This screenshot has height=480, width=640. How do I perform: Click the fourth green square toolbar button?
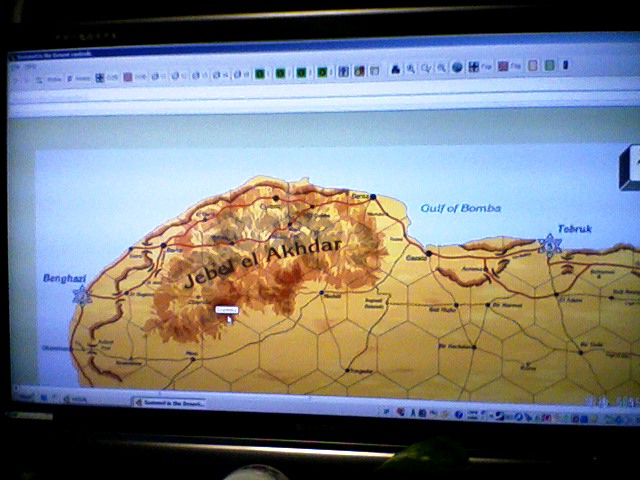[322, 73]
